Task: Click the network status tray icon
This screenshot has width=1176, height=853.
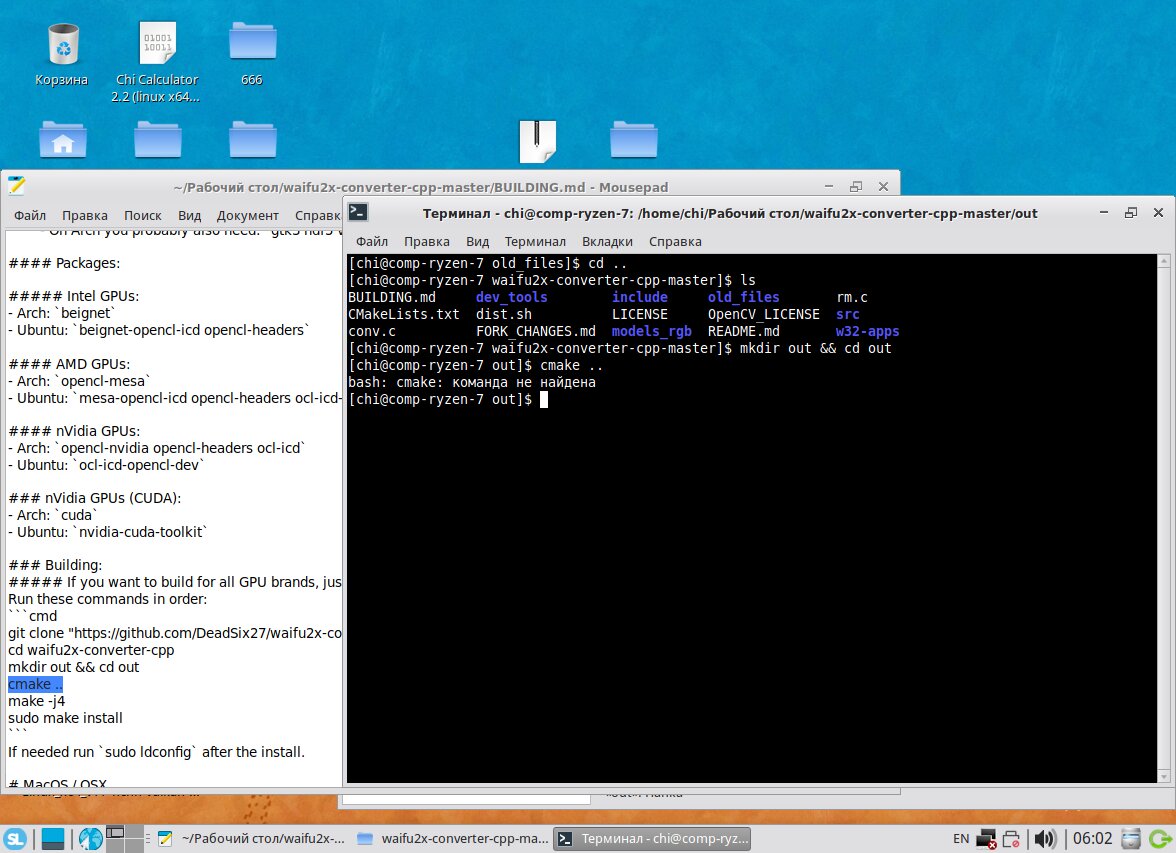Action: [987, 838]
